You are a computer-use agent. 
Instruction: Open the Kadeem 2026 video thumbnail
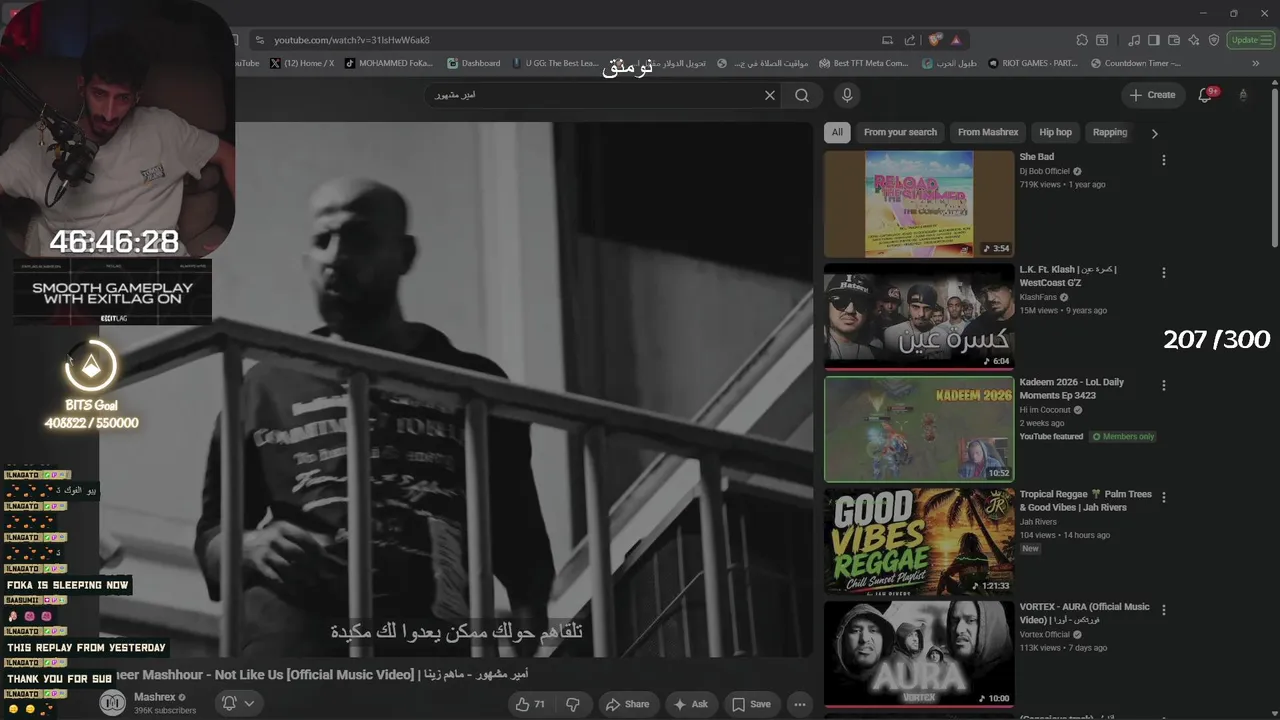[x=919, y=429]
